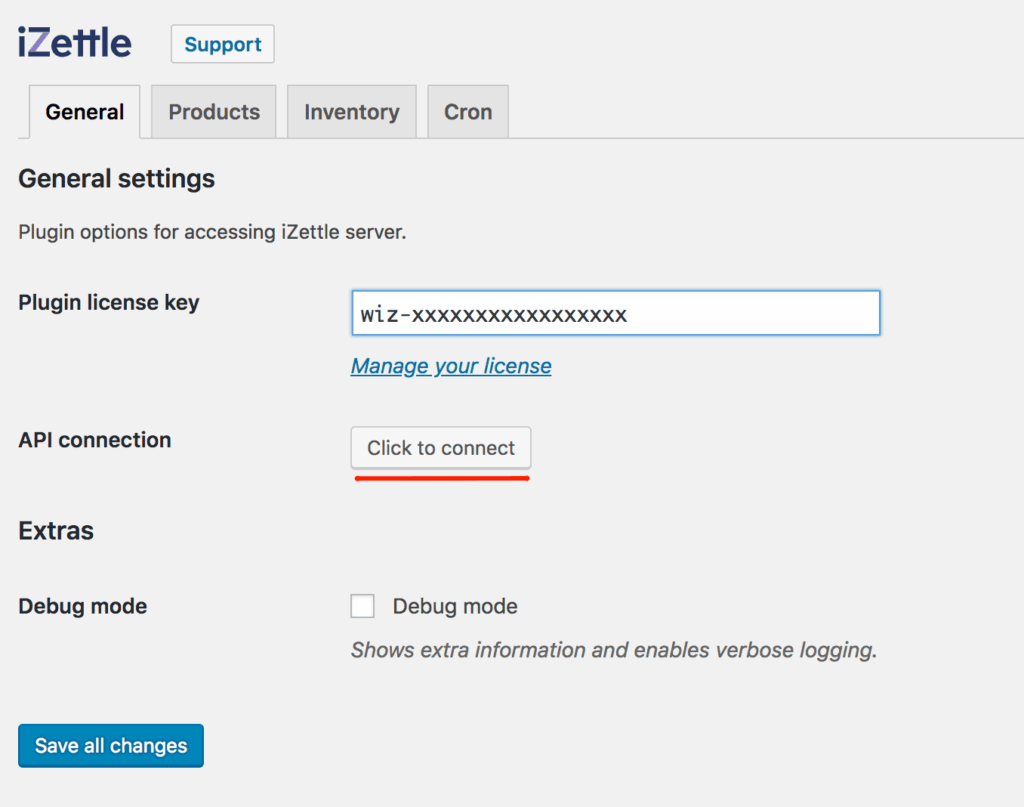Image resolution: width=1024 pixels, height=807 pixels.
Task: Click the Extras section heading
Action: click(56, 530)
